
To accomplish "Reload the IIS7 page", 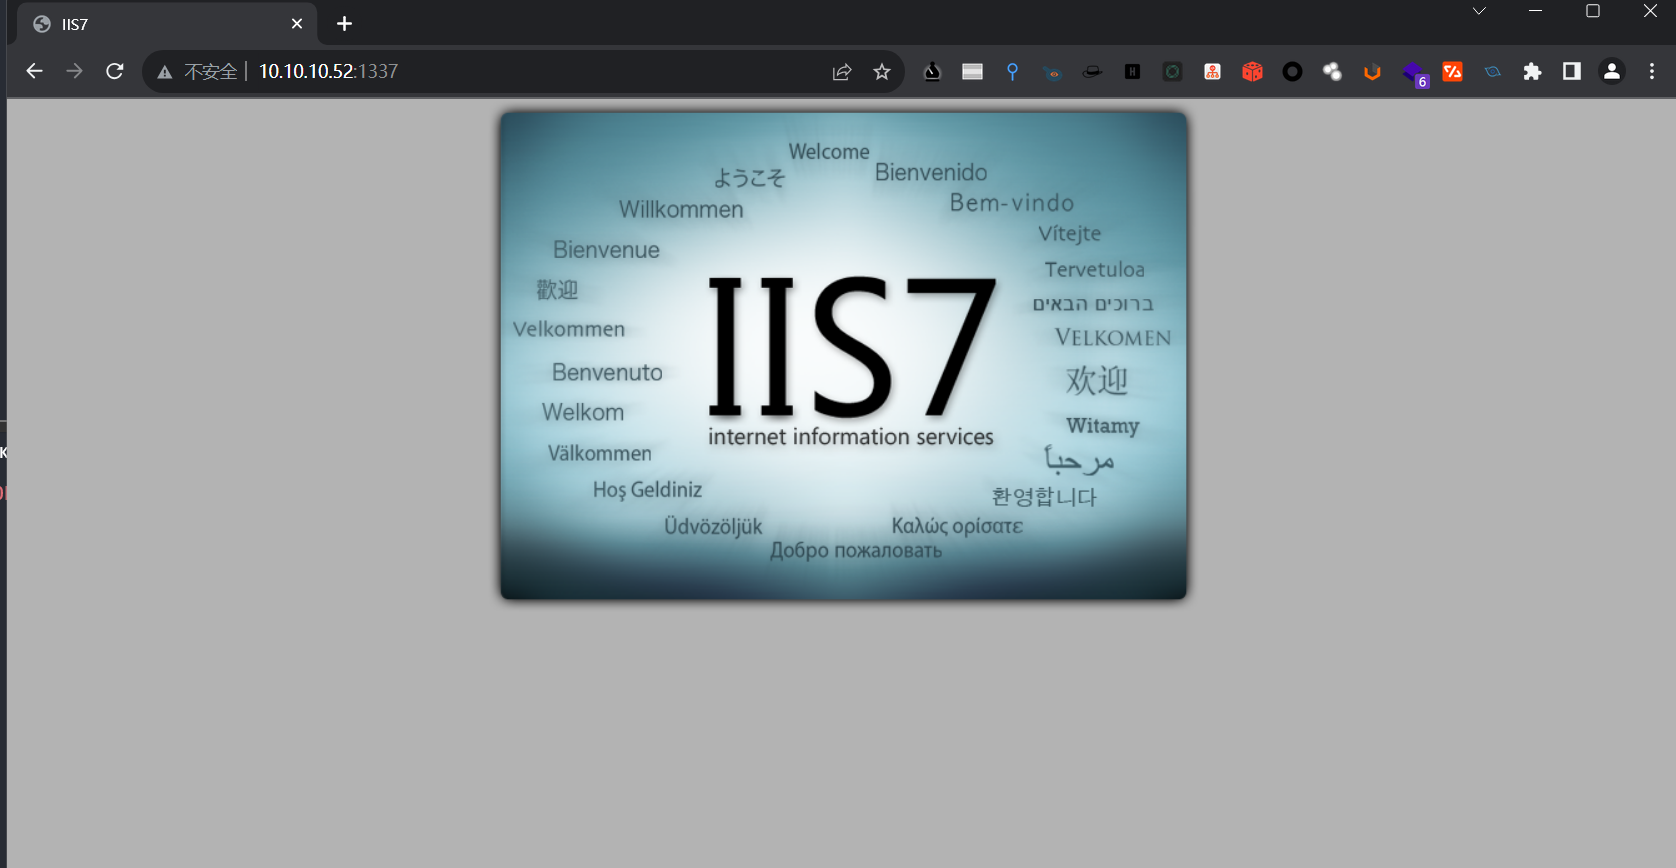I will coord(115,71).
